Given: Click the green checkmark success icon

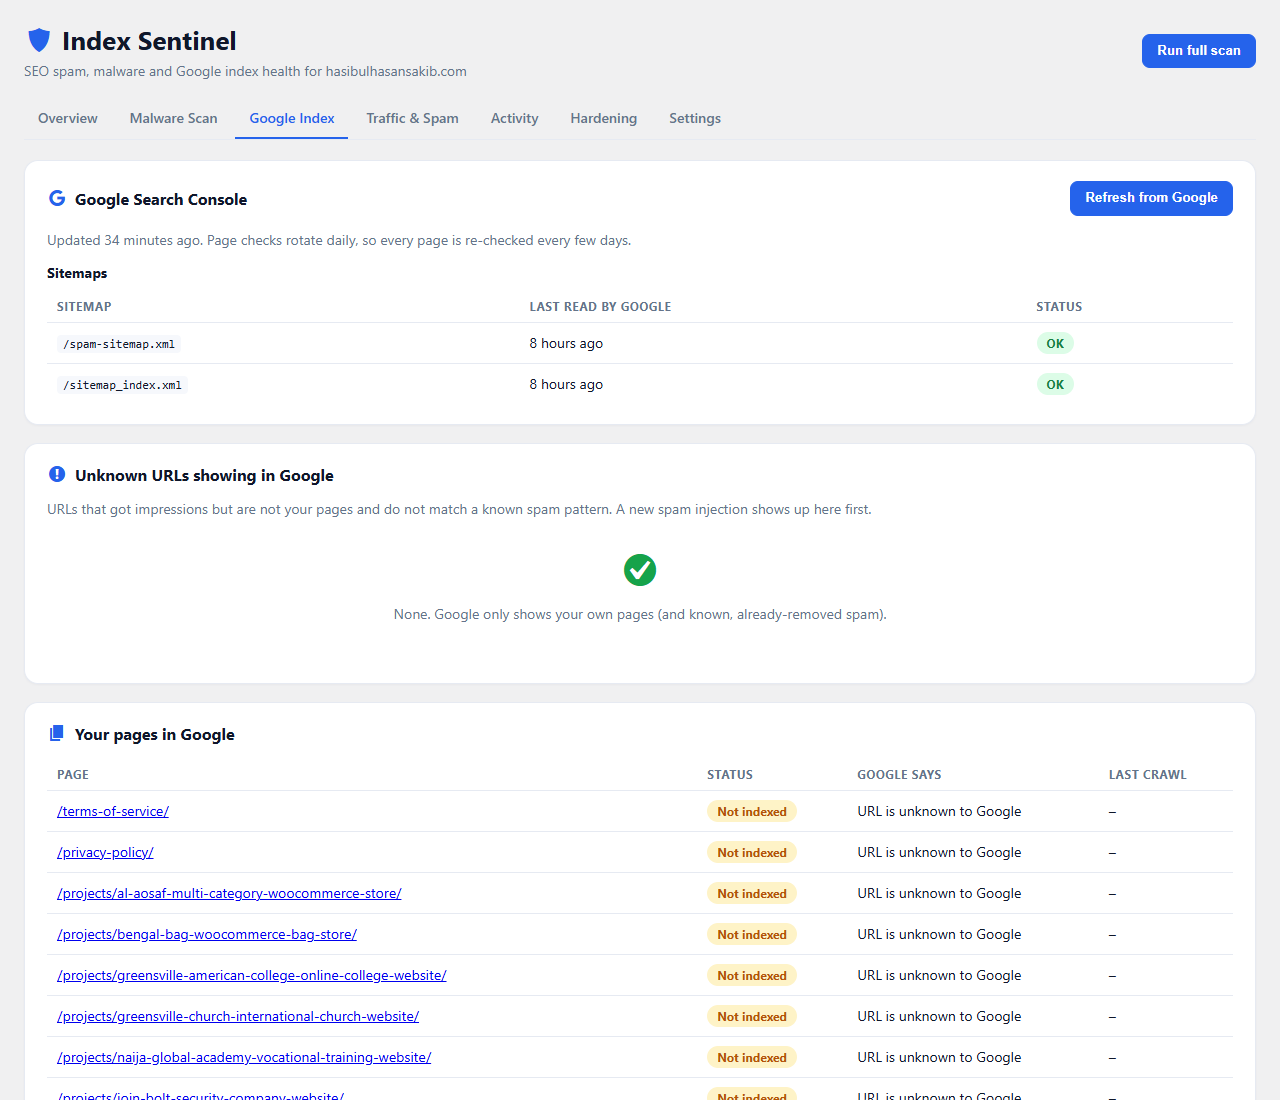Looking at the screenshot, I should click(640, 570).
